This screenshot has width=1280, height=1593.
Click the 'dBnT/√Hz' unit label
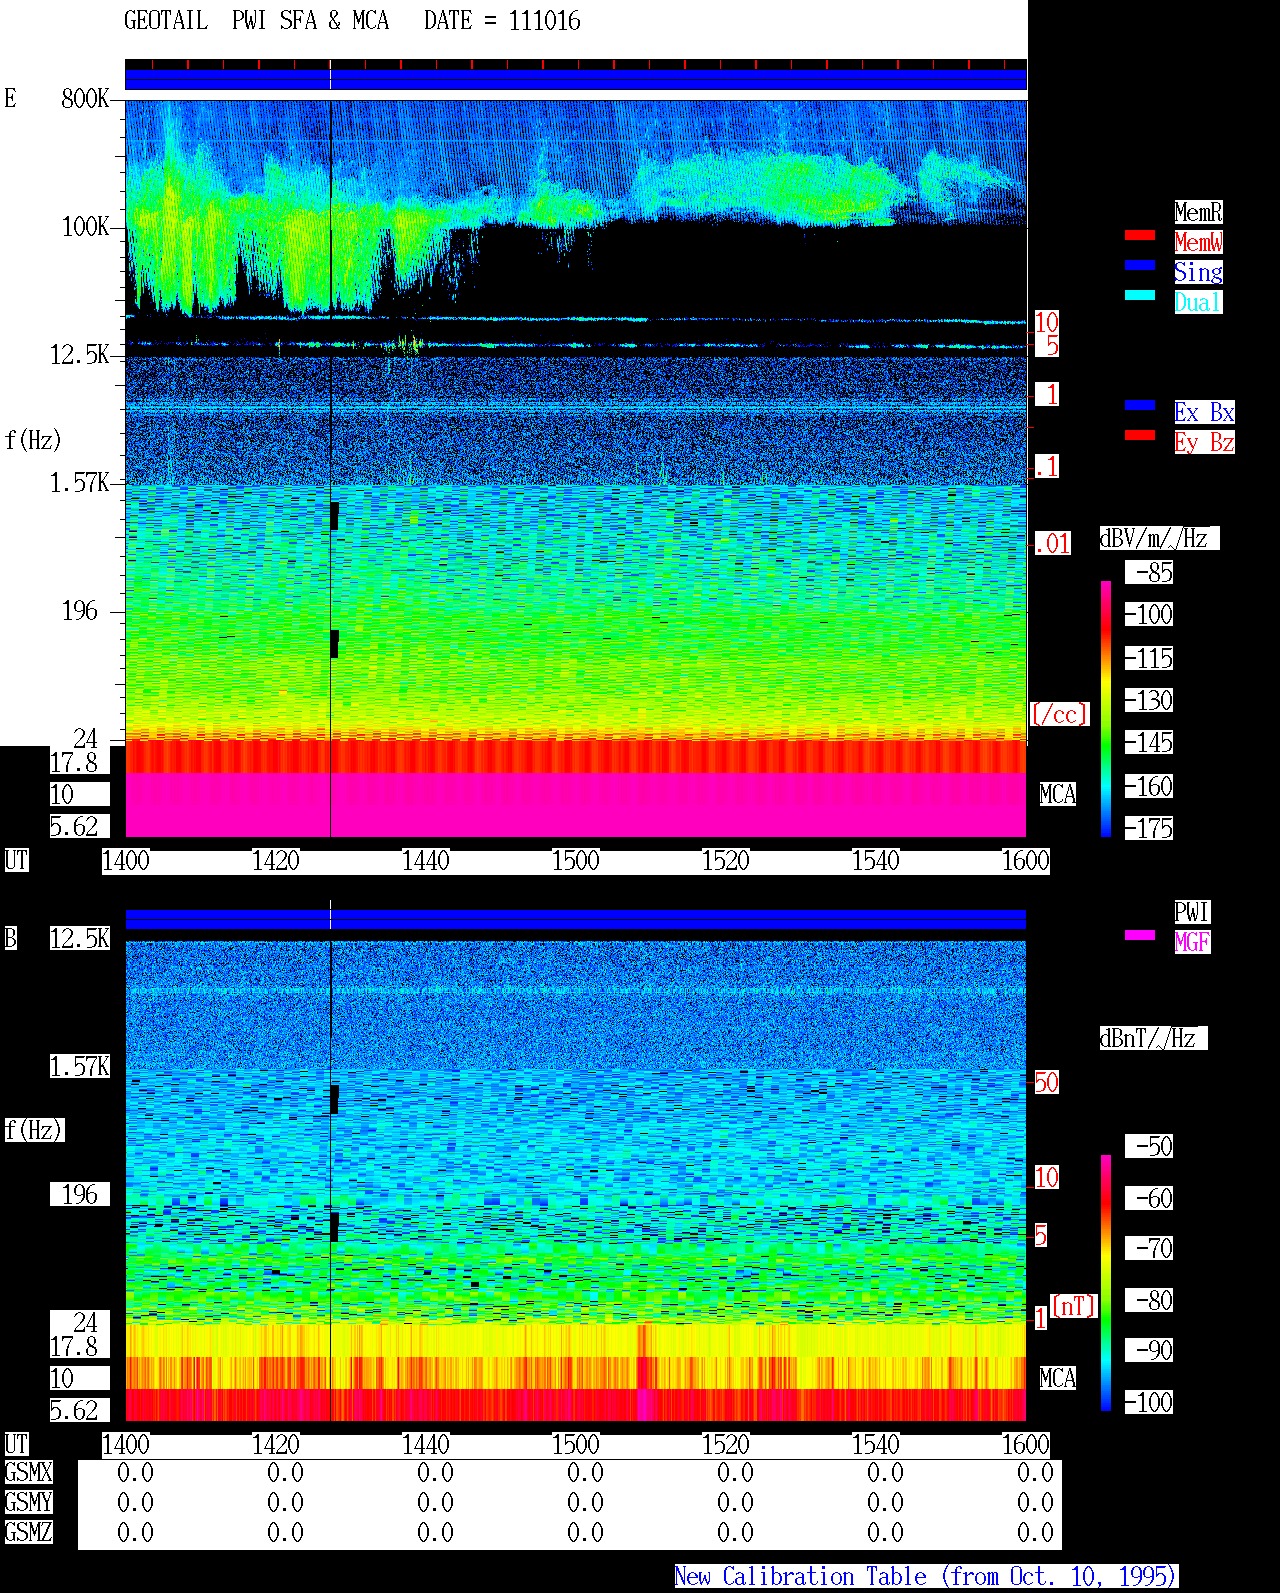[1153, 1038]
